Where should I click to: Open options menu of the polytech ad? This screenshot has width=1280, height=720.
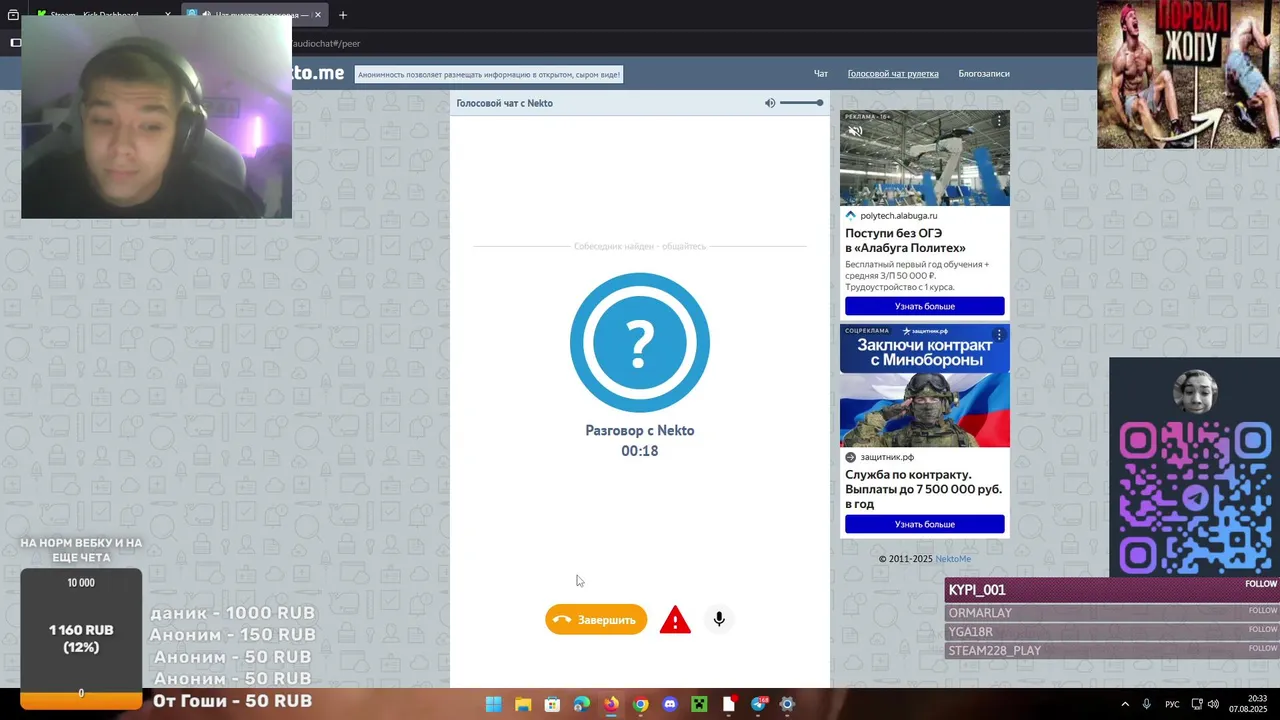(998, 121)
